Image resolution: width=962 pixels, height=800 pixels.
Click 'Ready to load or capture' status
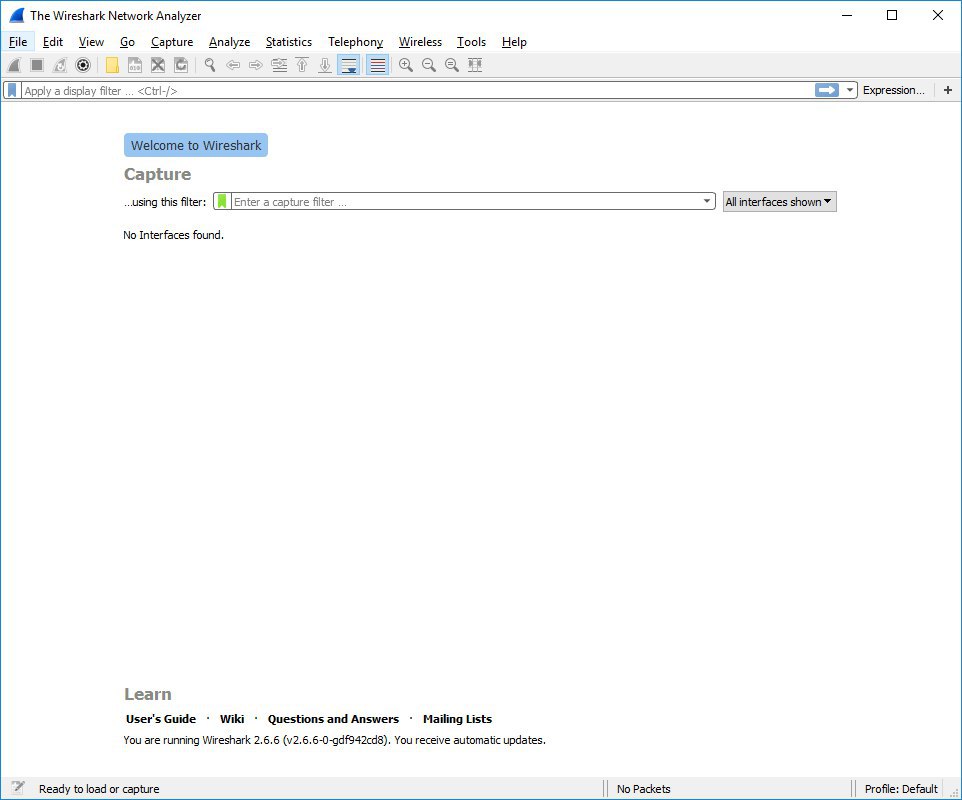pyautogui.click(x=99, y=789)
